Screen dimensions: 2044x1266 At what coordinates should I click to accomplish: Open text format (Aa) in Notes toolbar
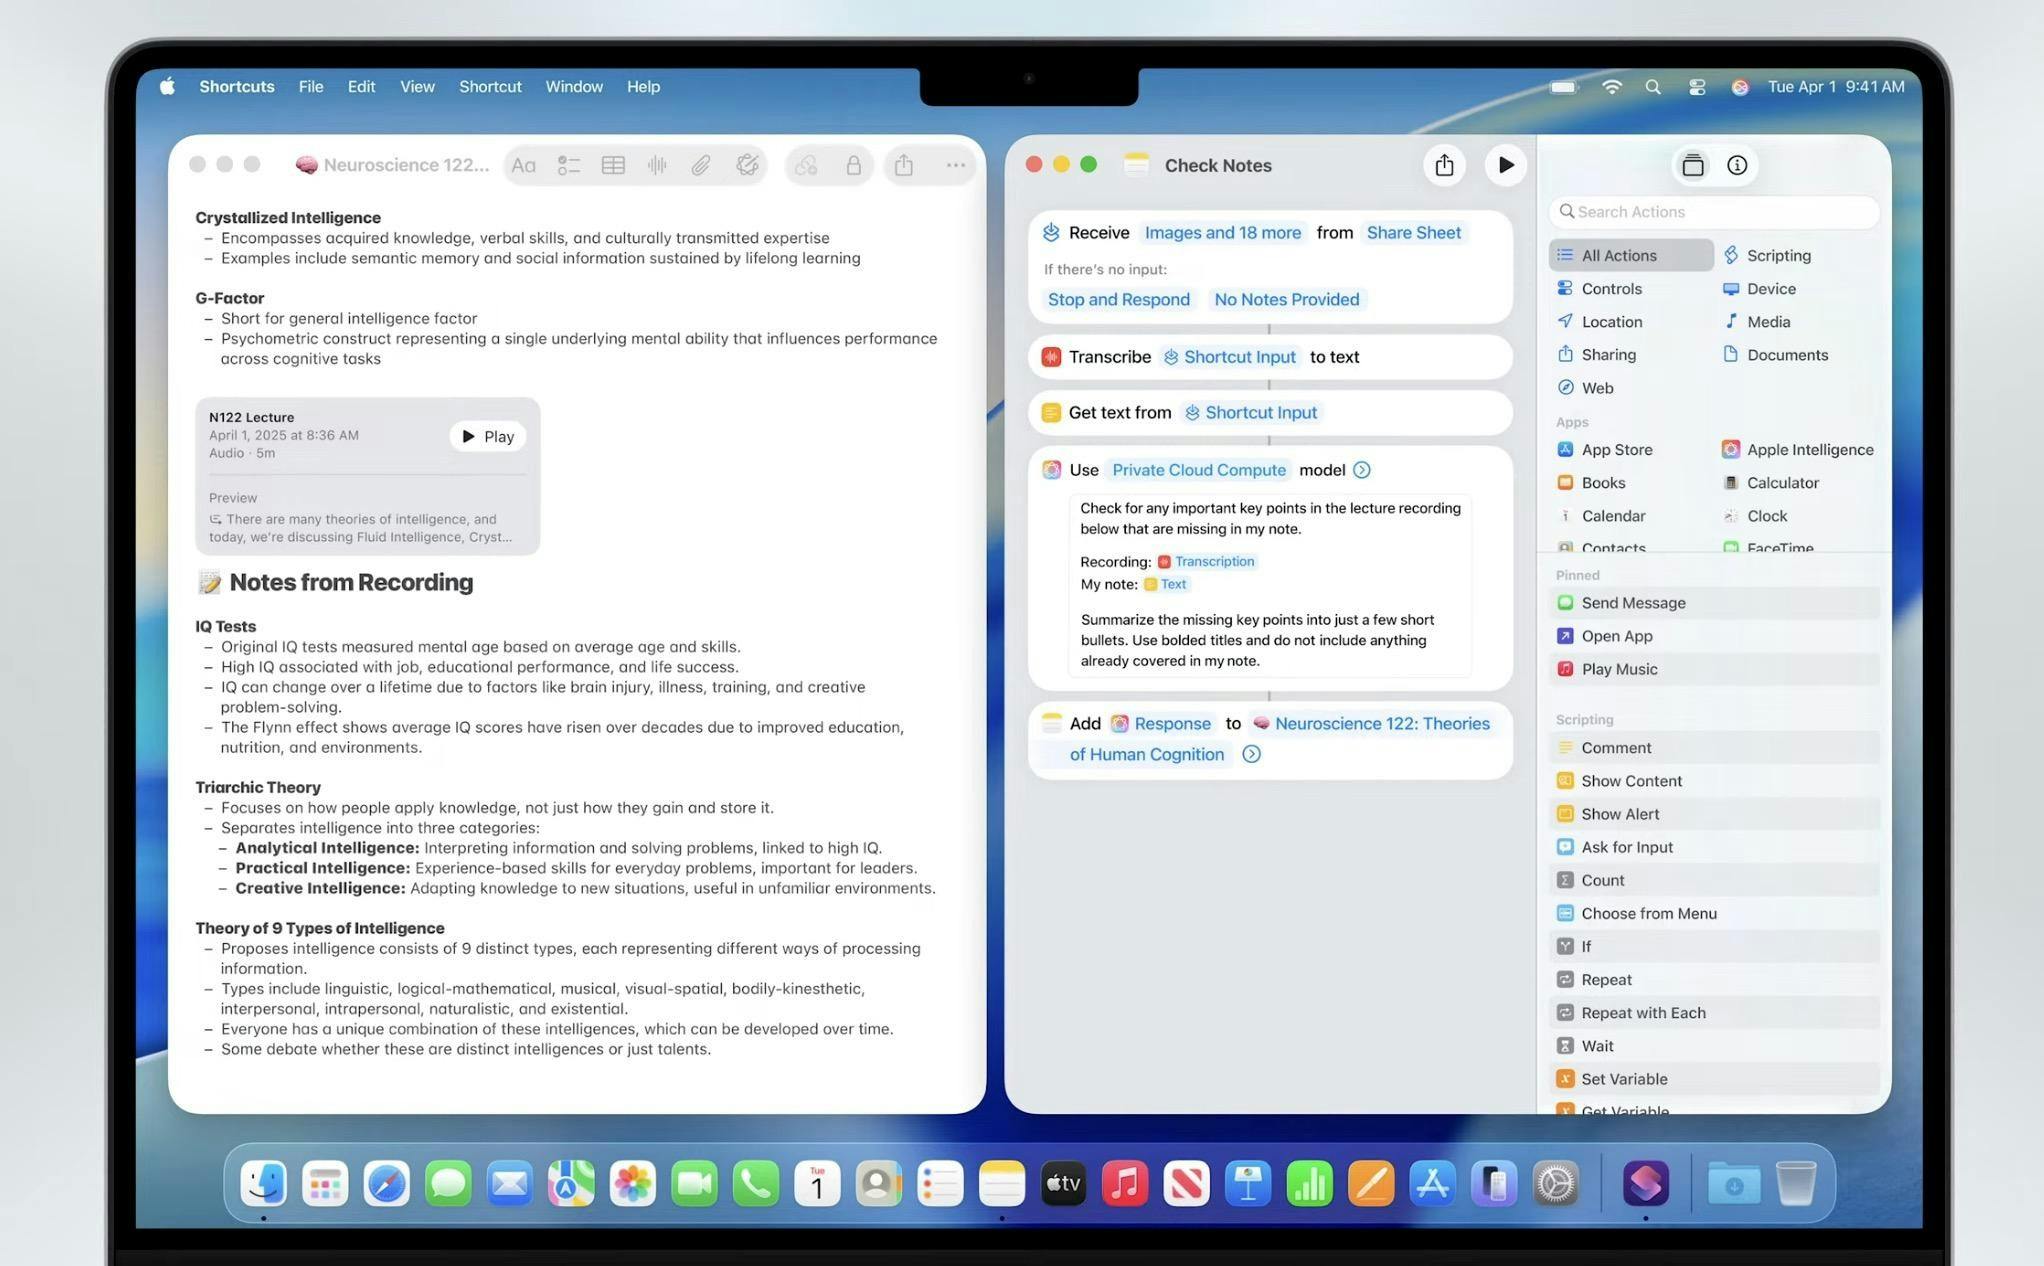523,166
